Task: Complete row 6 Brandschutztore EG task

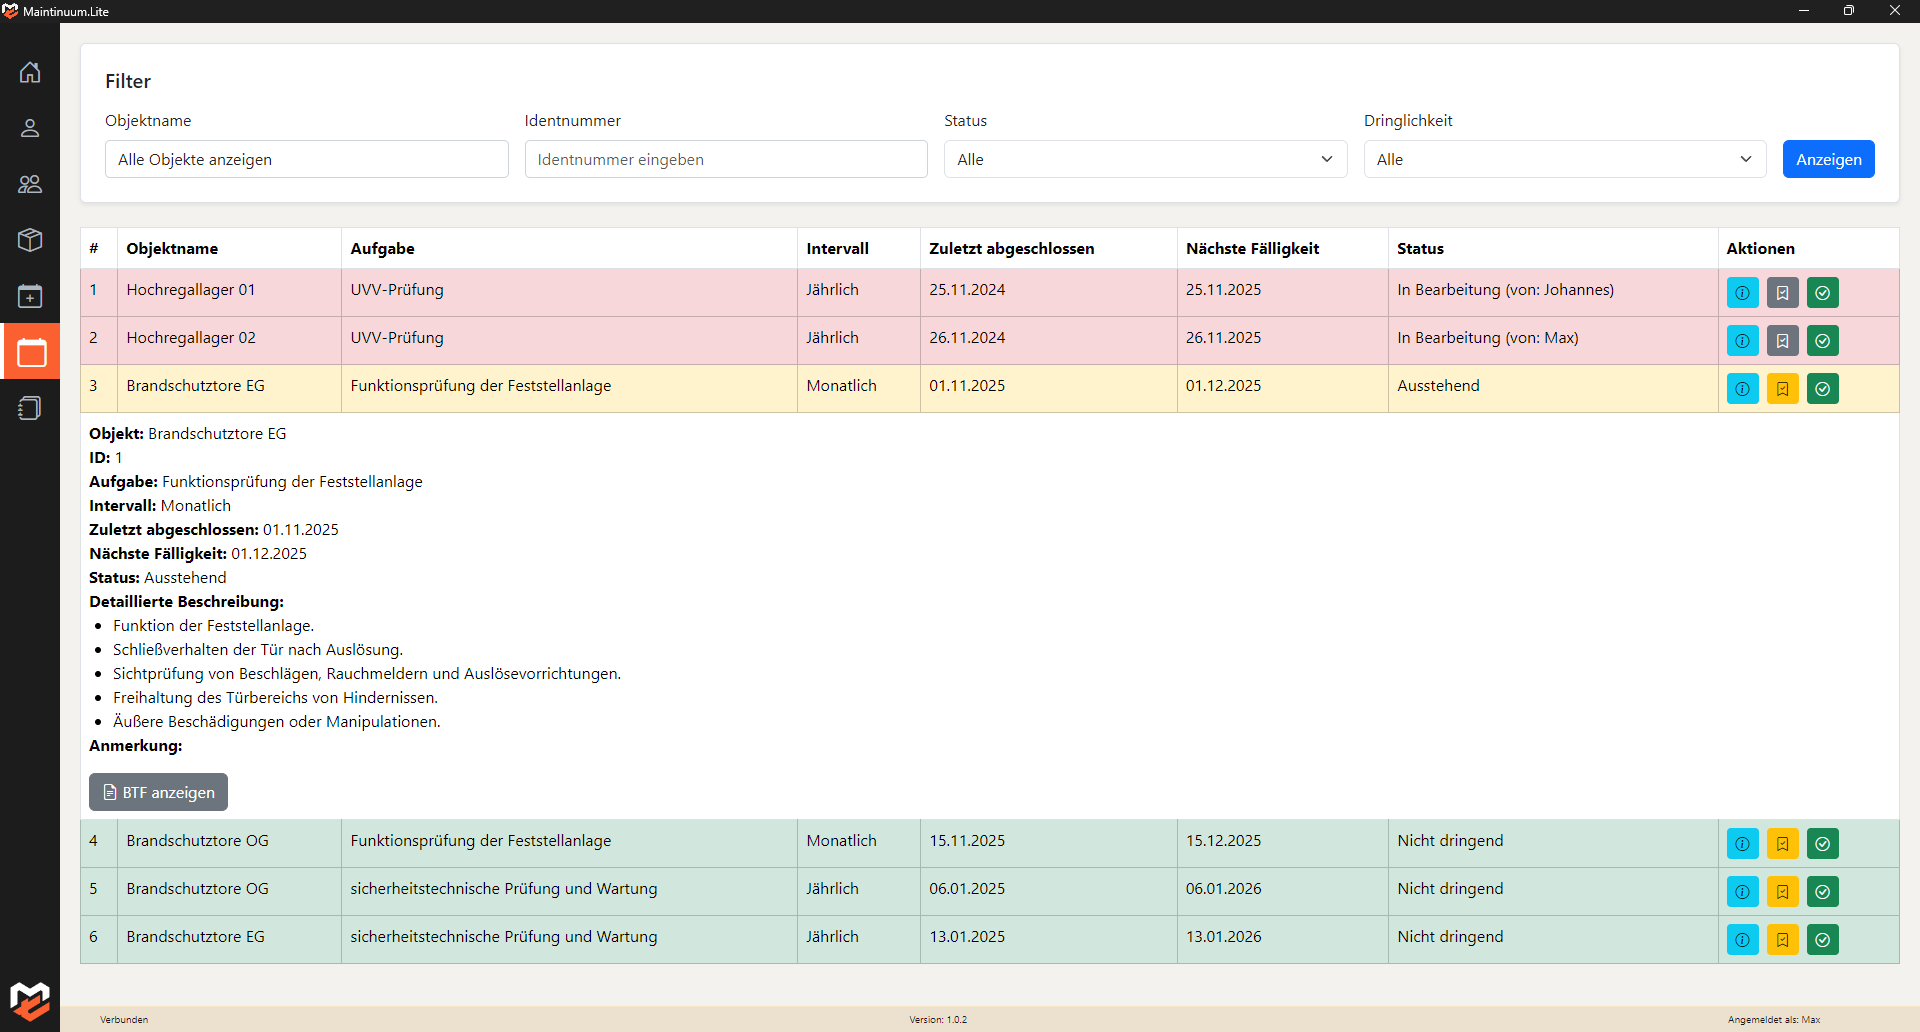Action: coord(1822,940)
